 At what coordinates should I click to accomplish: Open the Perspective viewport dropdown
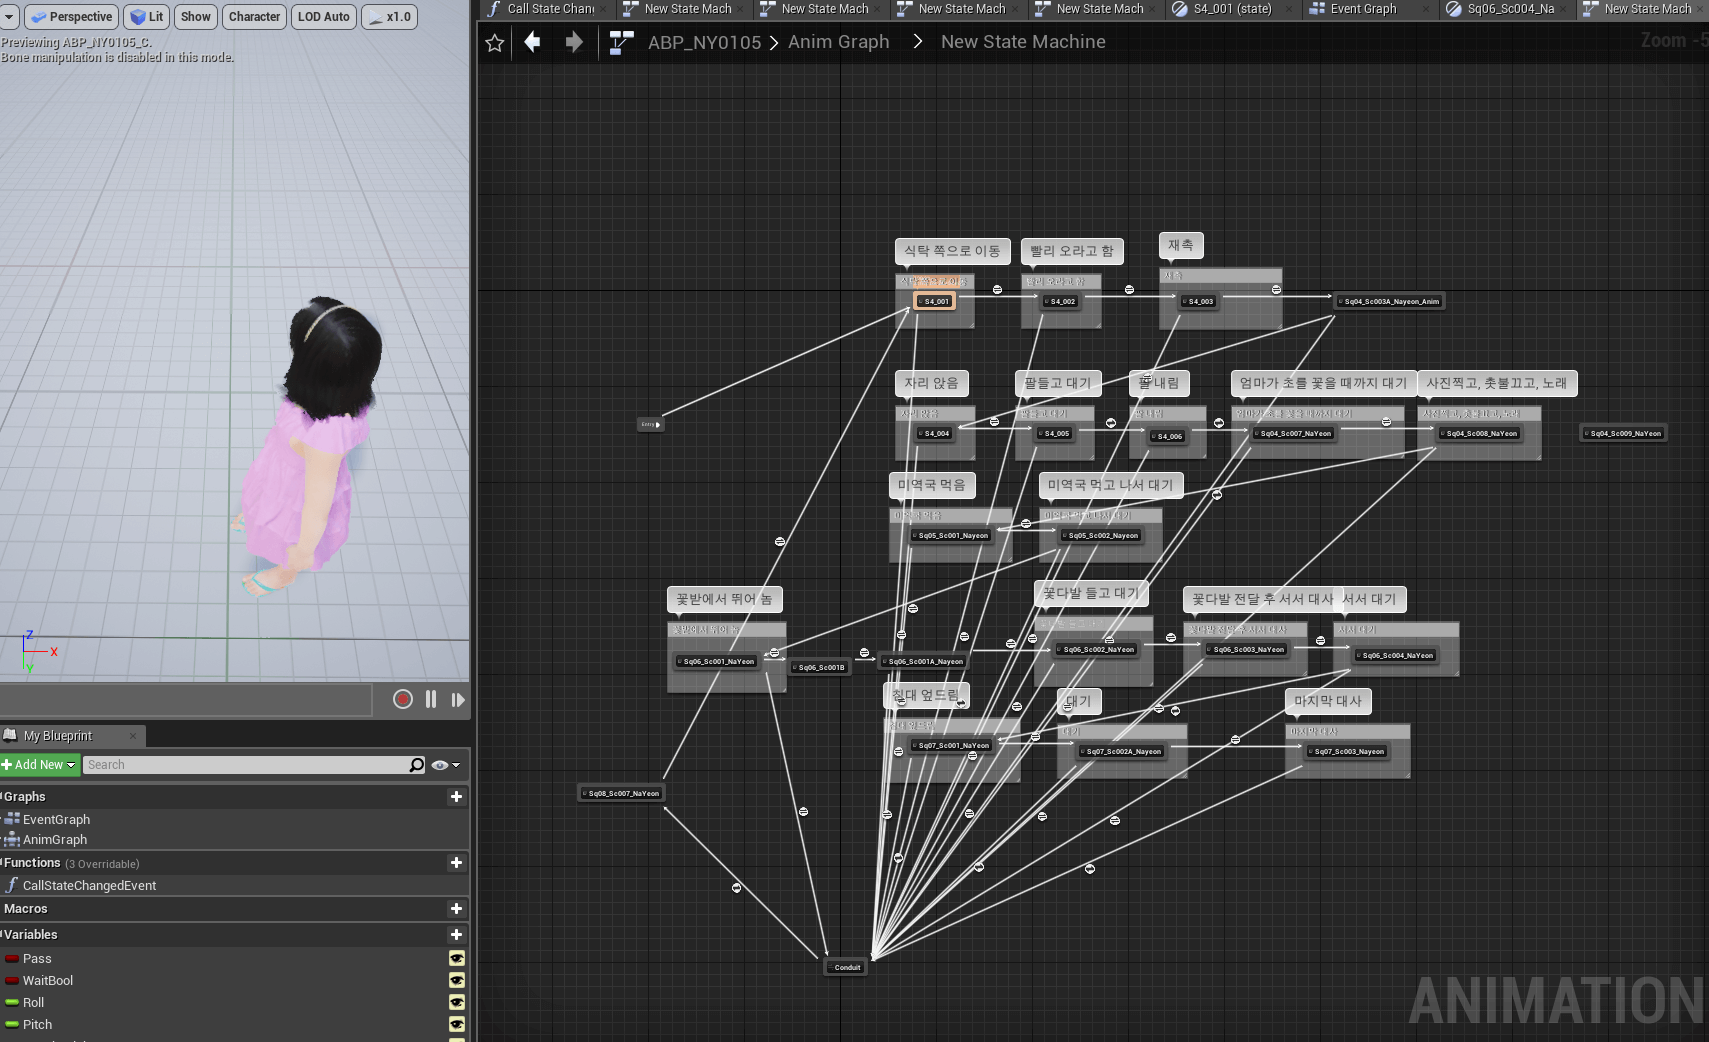click(71, 17)
